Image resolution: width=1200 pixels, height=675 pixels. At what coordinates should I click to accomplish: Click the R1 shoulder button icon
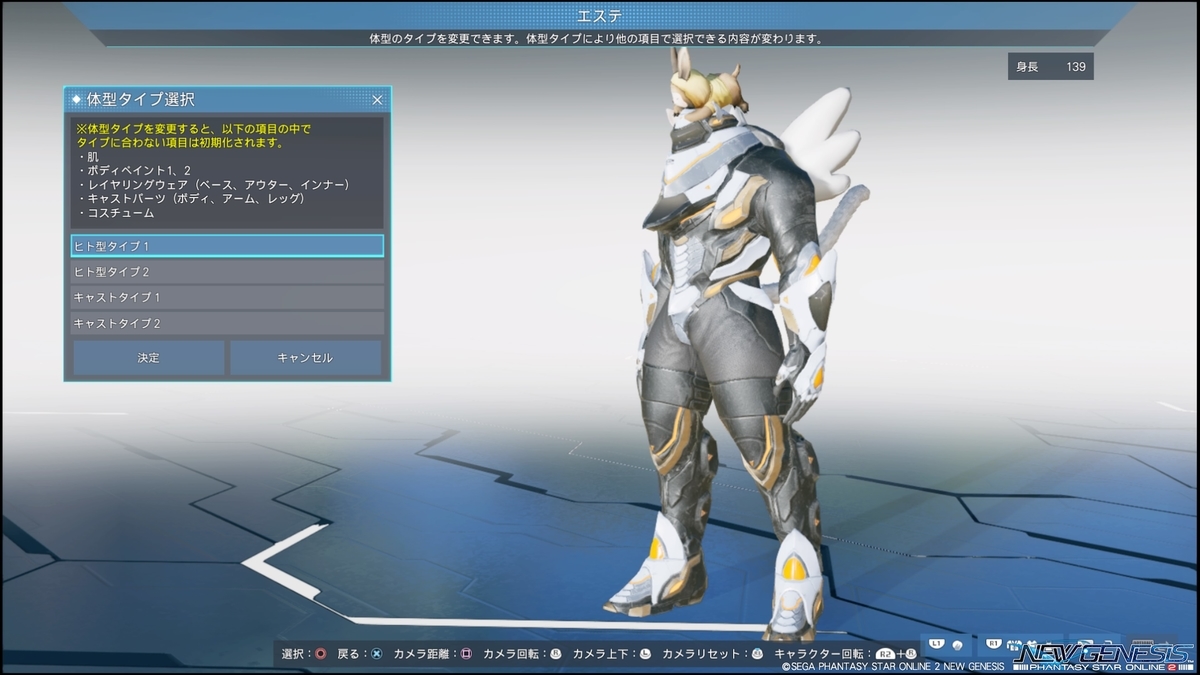(x=993, y=643)
